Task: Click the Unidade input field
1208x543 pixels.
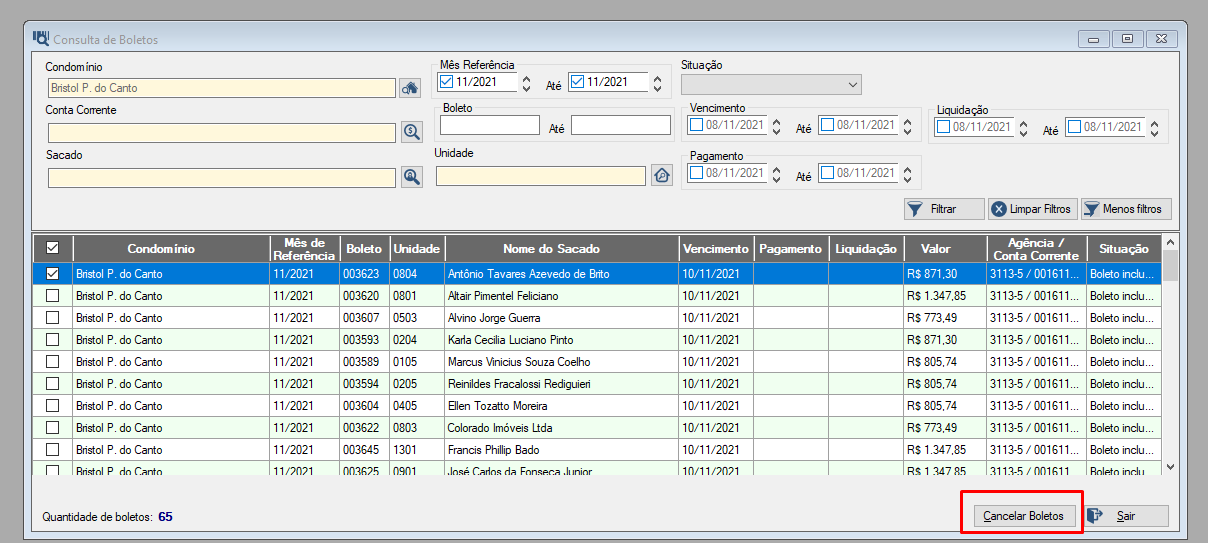Action: point(541,175)
